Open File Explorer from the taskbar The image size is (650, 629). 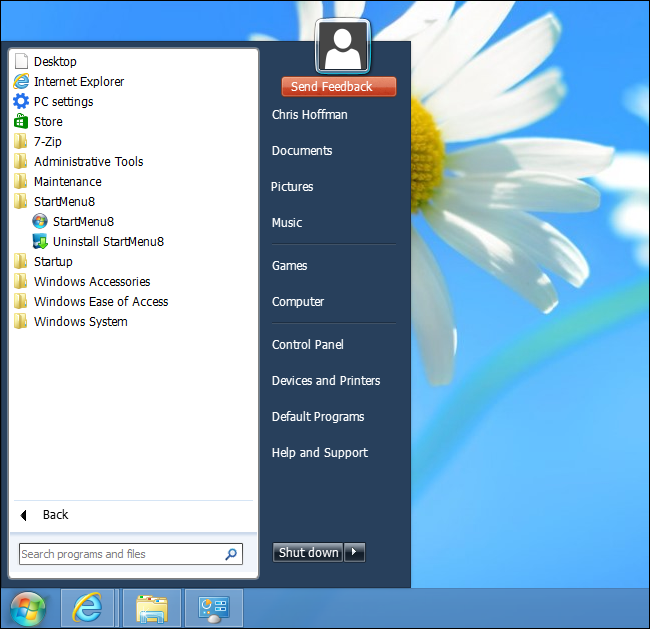[152, 608]
